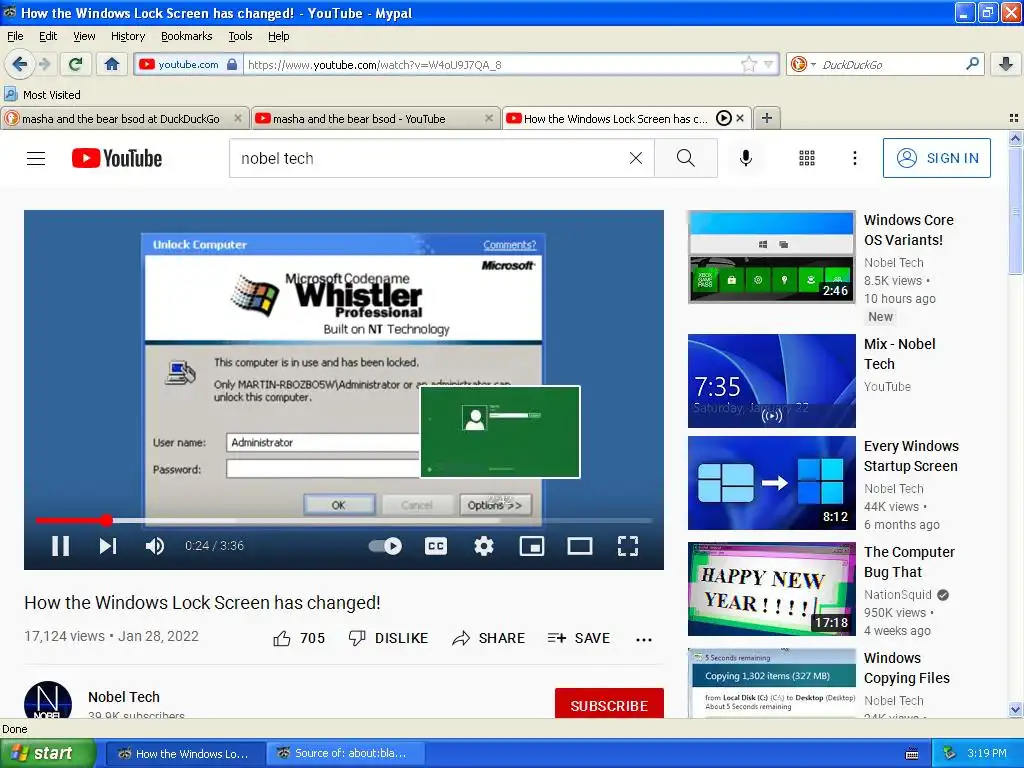The image size is (1024, 768).
Task: Click the SAVE to playlist button
Action: coord(579,638)
